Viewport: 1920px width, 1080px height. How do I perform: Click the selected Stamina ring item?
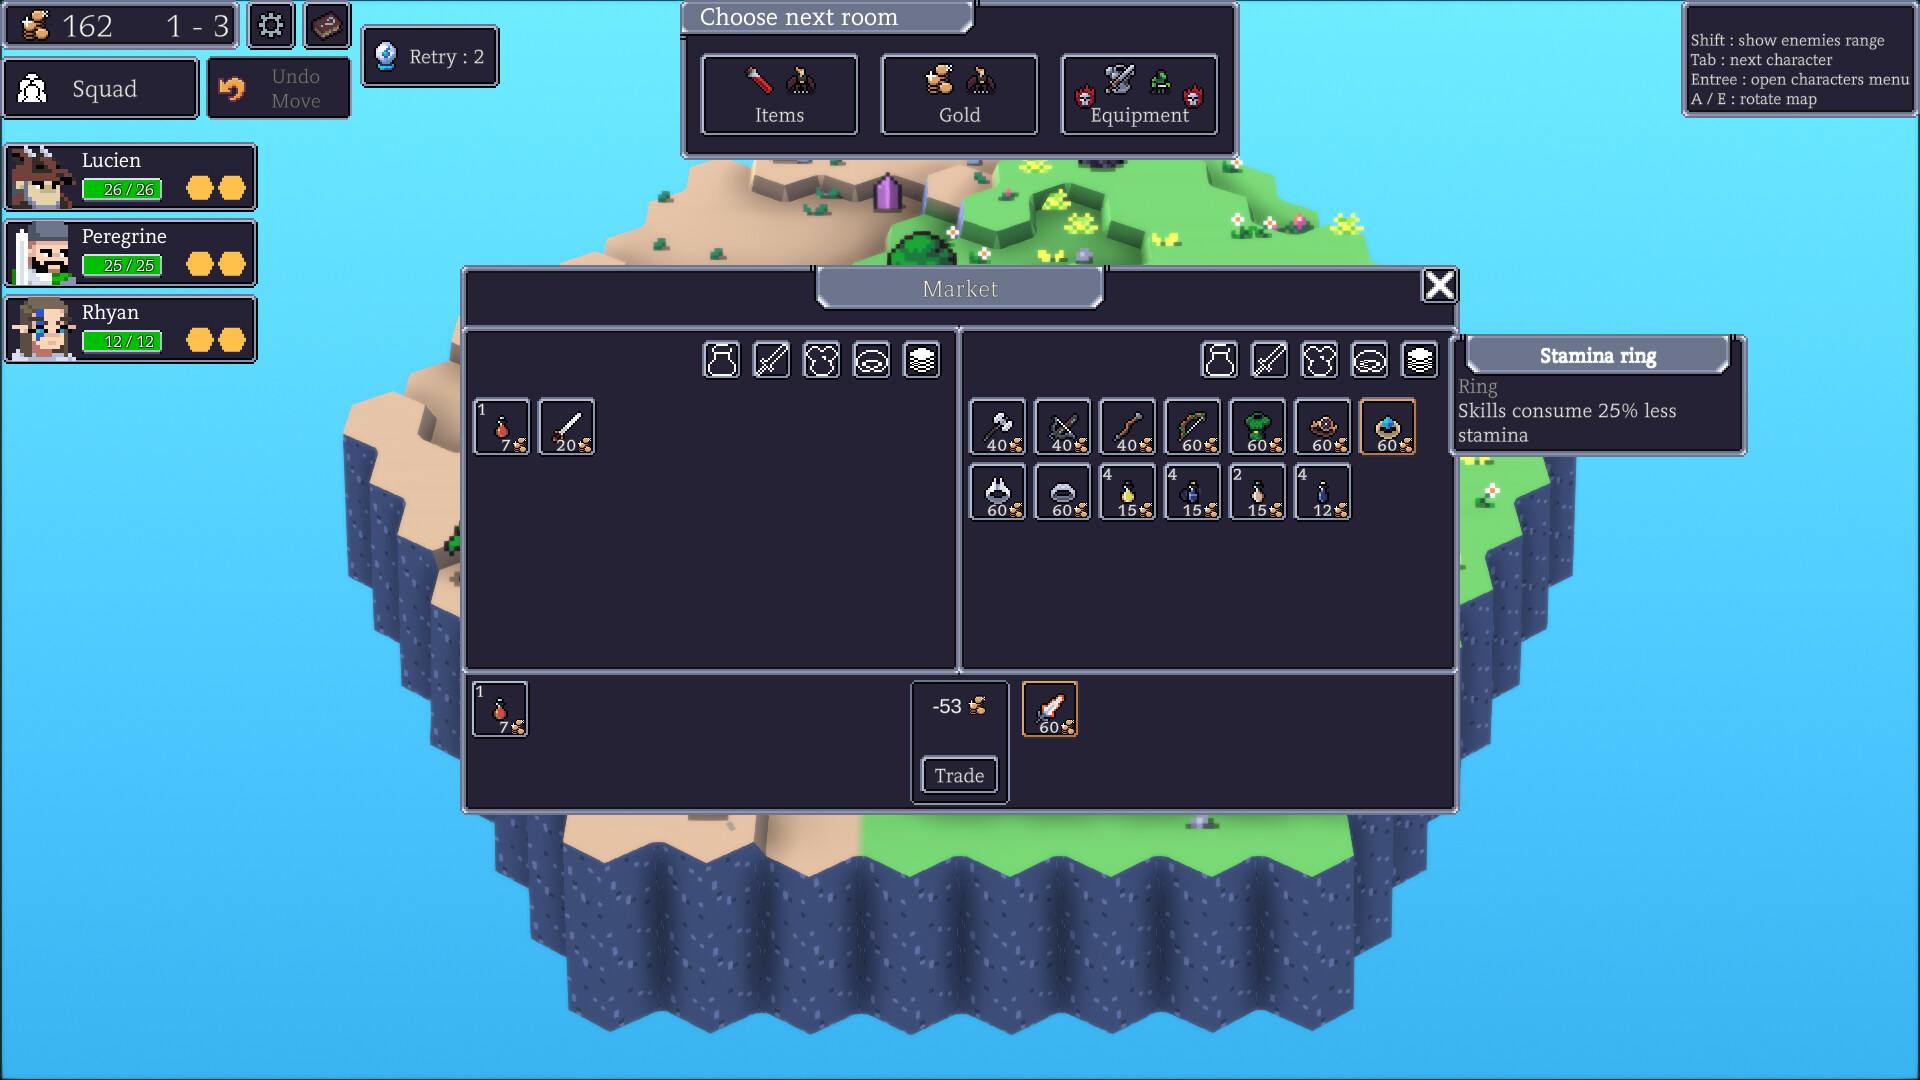1388,427
